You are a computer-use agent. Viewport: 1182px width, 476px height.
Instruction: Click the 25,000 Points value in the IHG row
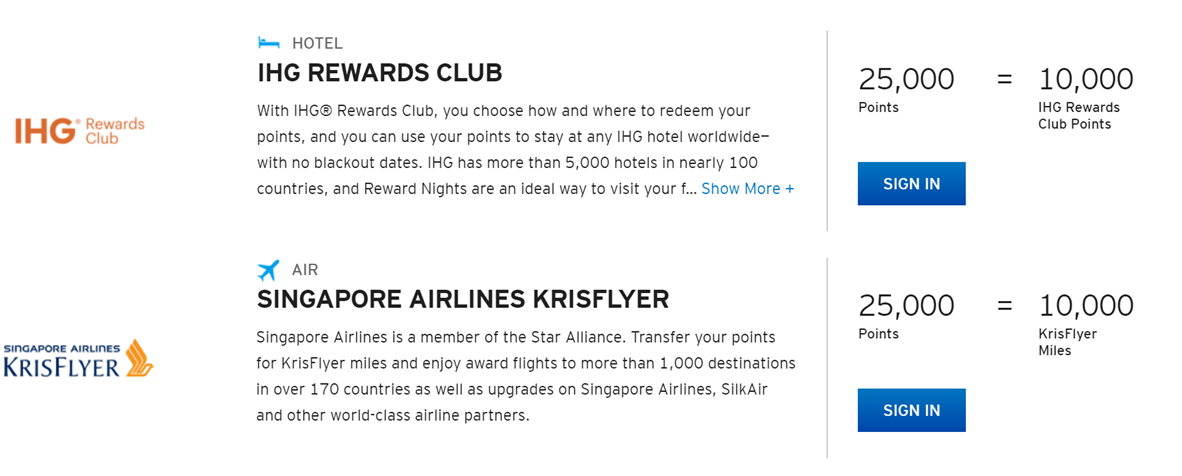pos(906,79)
